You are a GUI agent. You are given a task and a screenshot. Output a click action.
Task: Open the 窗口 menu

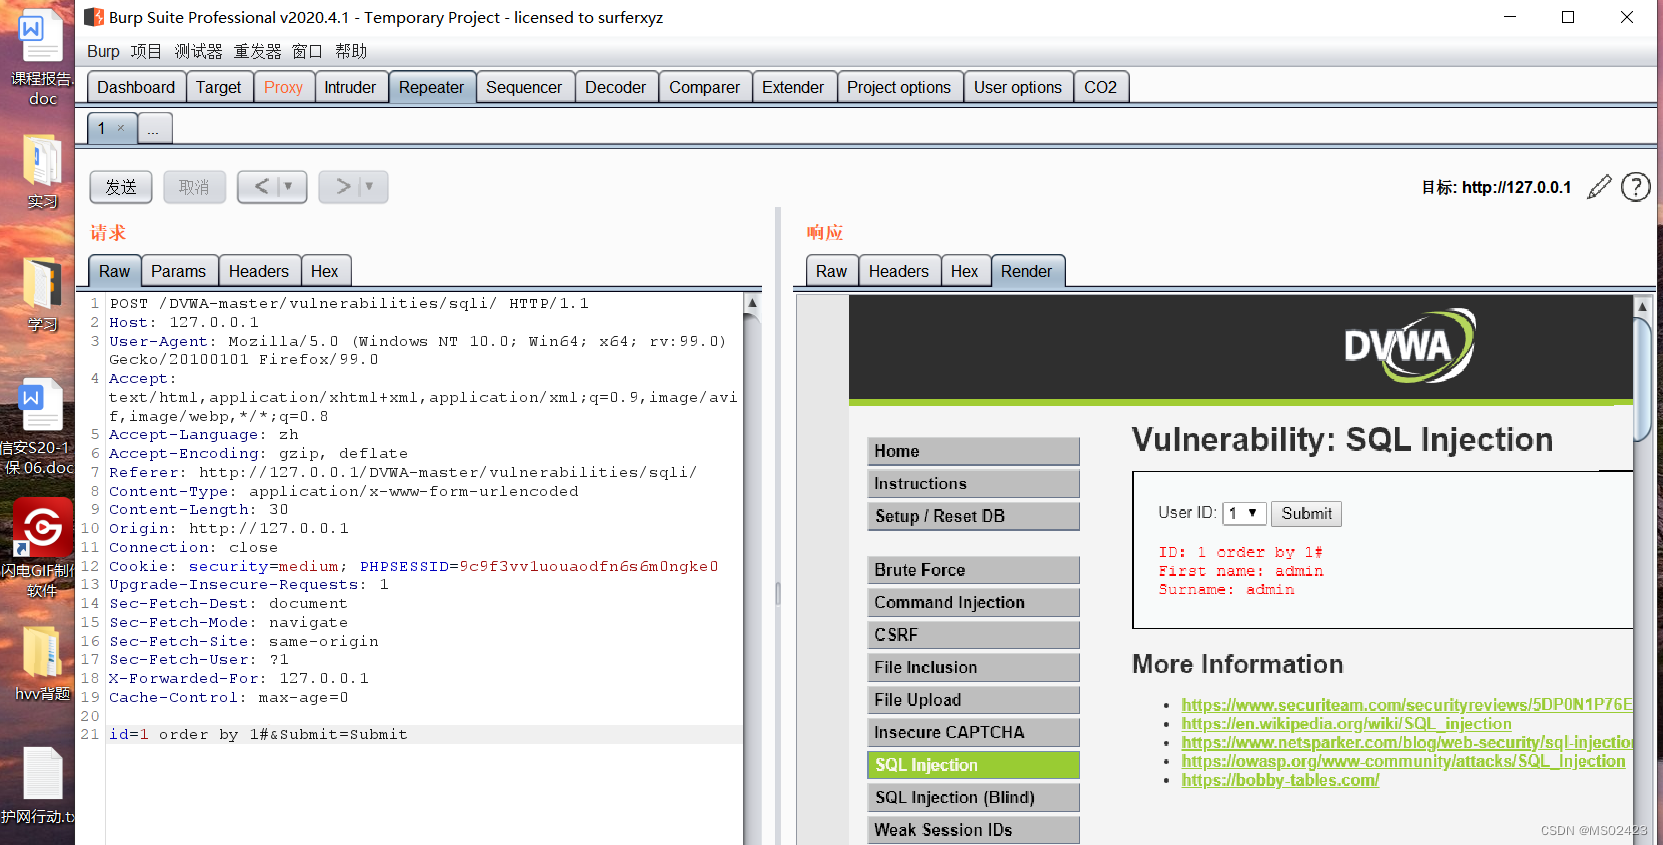point(307,51)
